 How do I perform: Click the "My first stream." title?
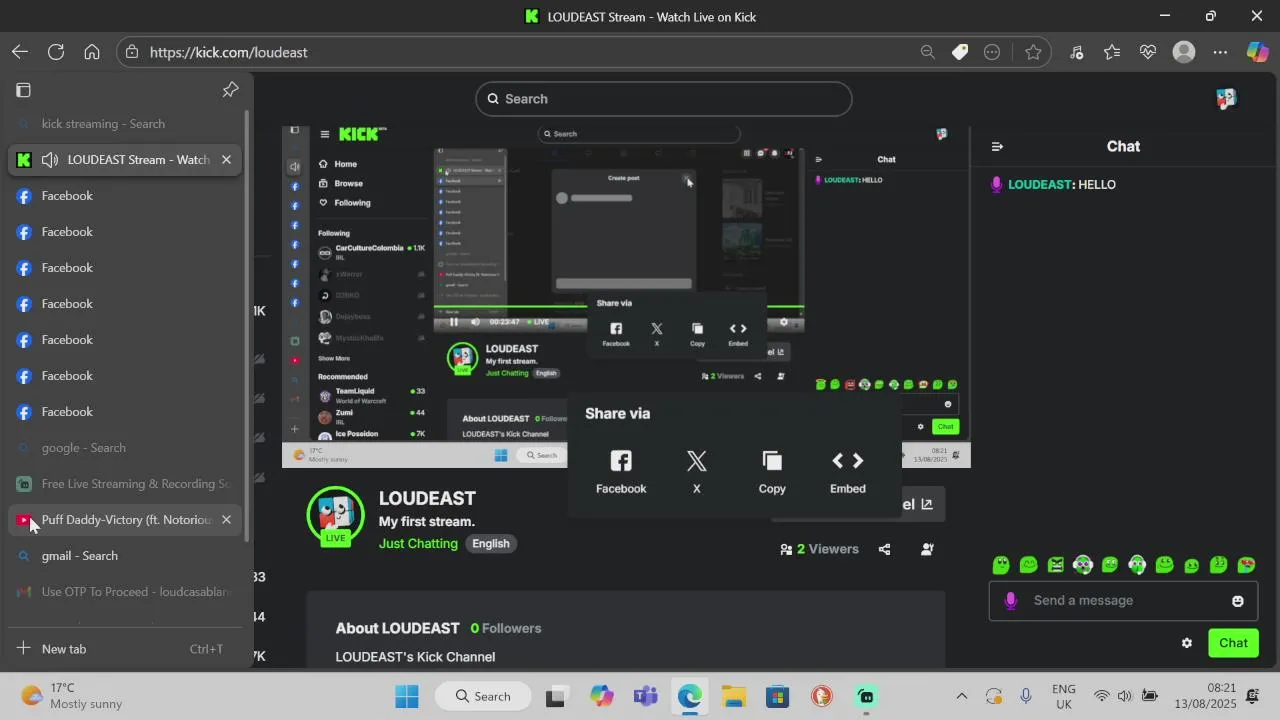coord(427,522)
